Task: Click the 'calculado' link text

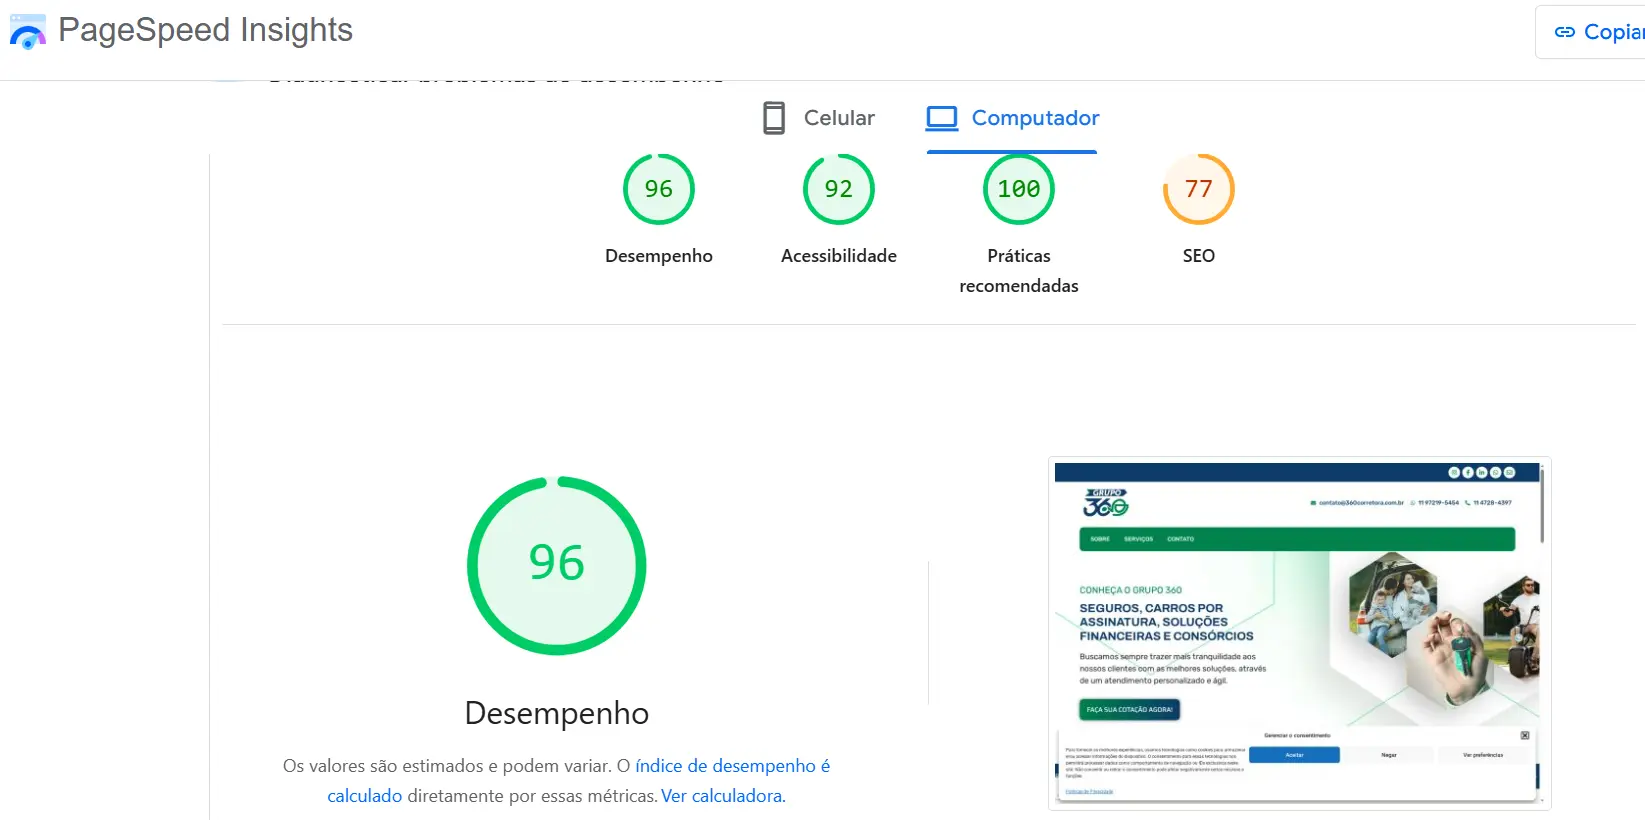Action: (364, 796)
